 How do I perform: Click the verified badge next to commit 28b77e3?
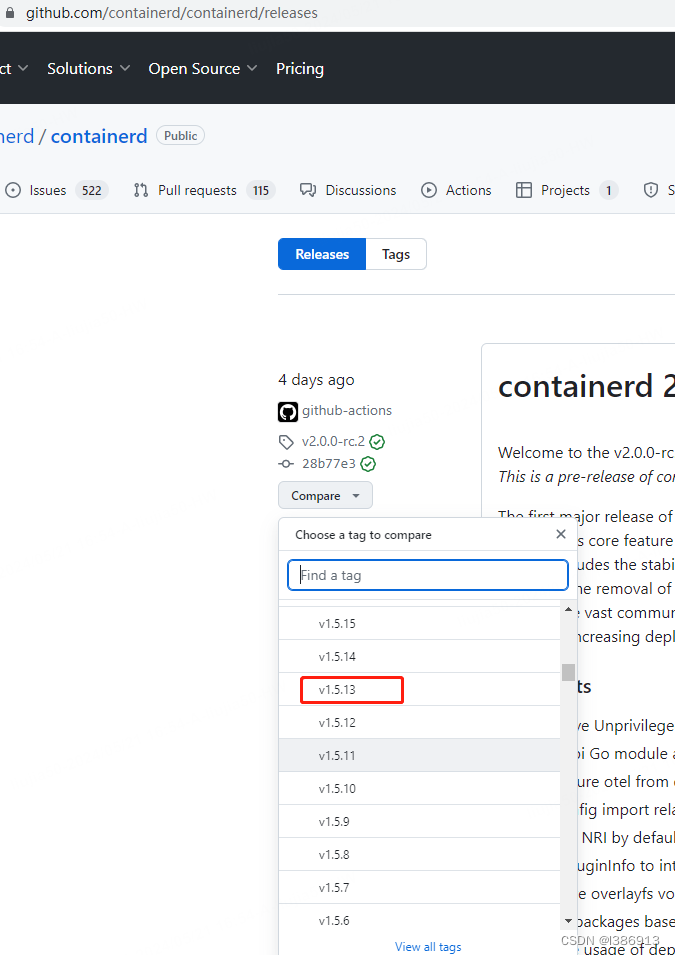pyautogui.click(x=367, y=463)
